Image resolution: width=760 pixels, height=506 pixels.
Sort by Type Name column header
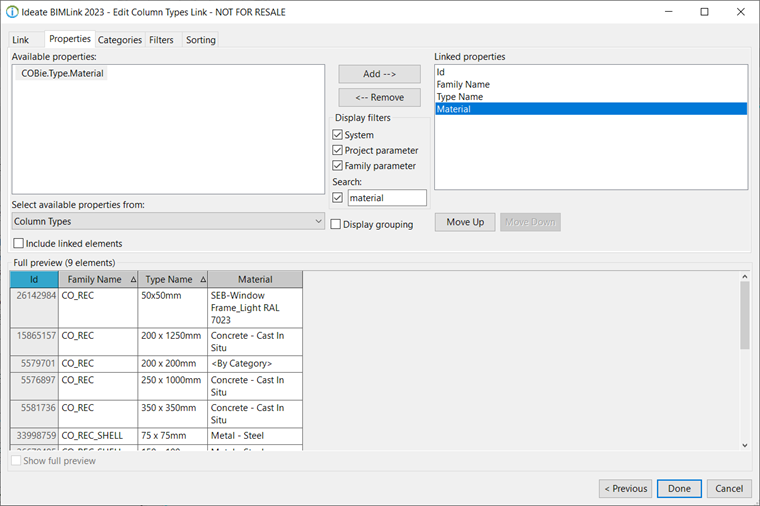click(x=173, y=279)
